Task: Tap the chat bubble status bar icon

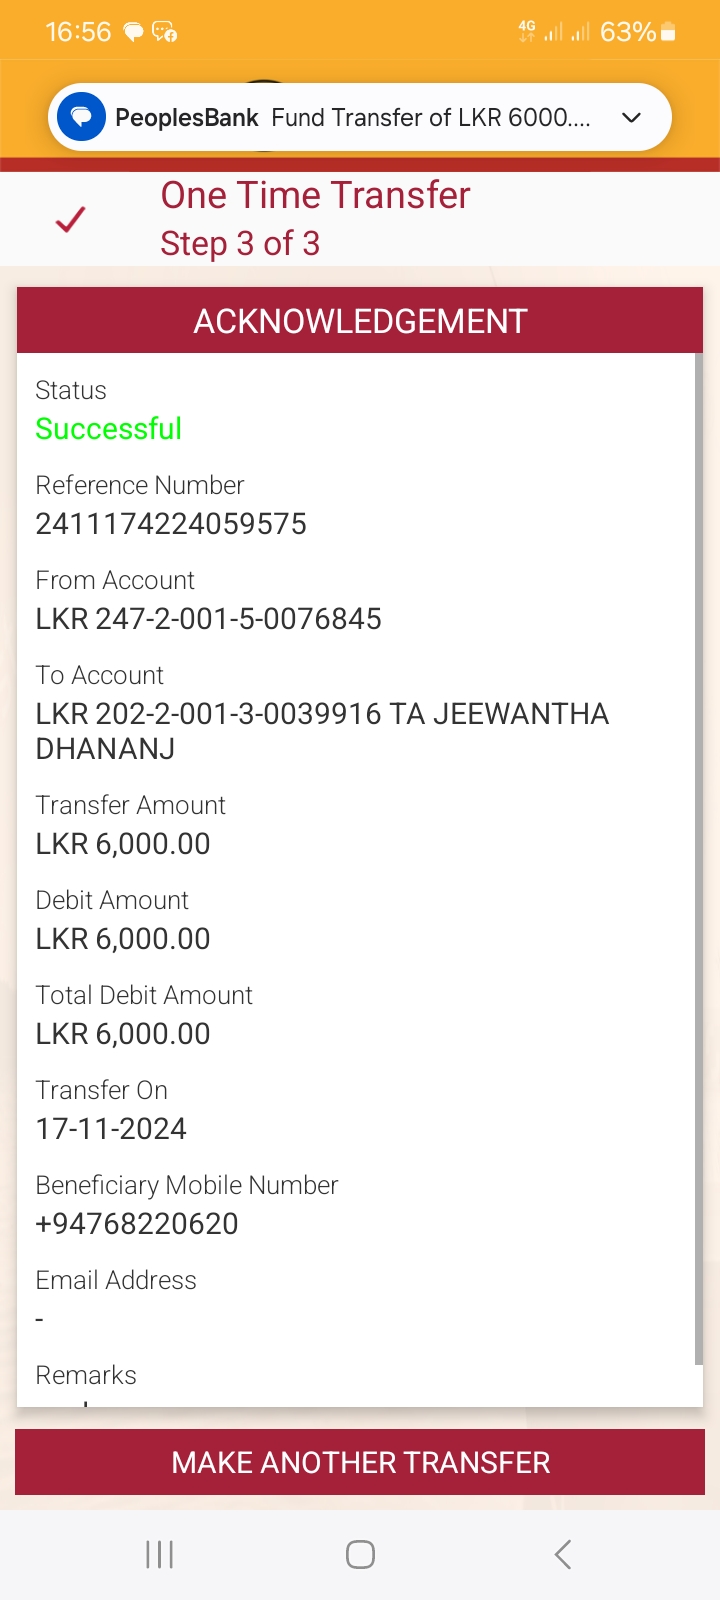Action: (133, 32)
